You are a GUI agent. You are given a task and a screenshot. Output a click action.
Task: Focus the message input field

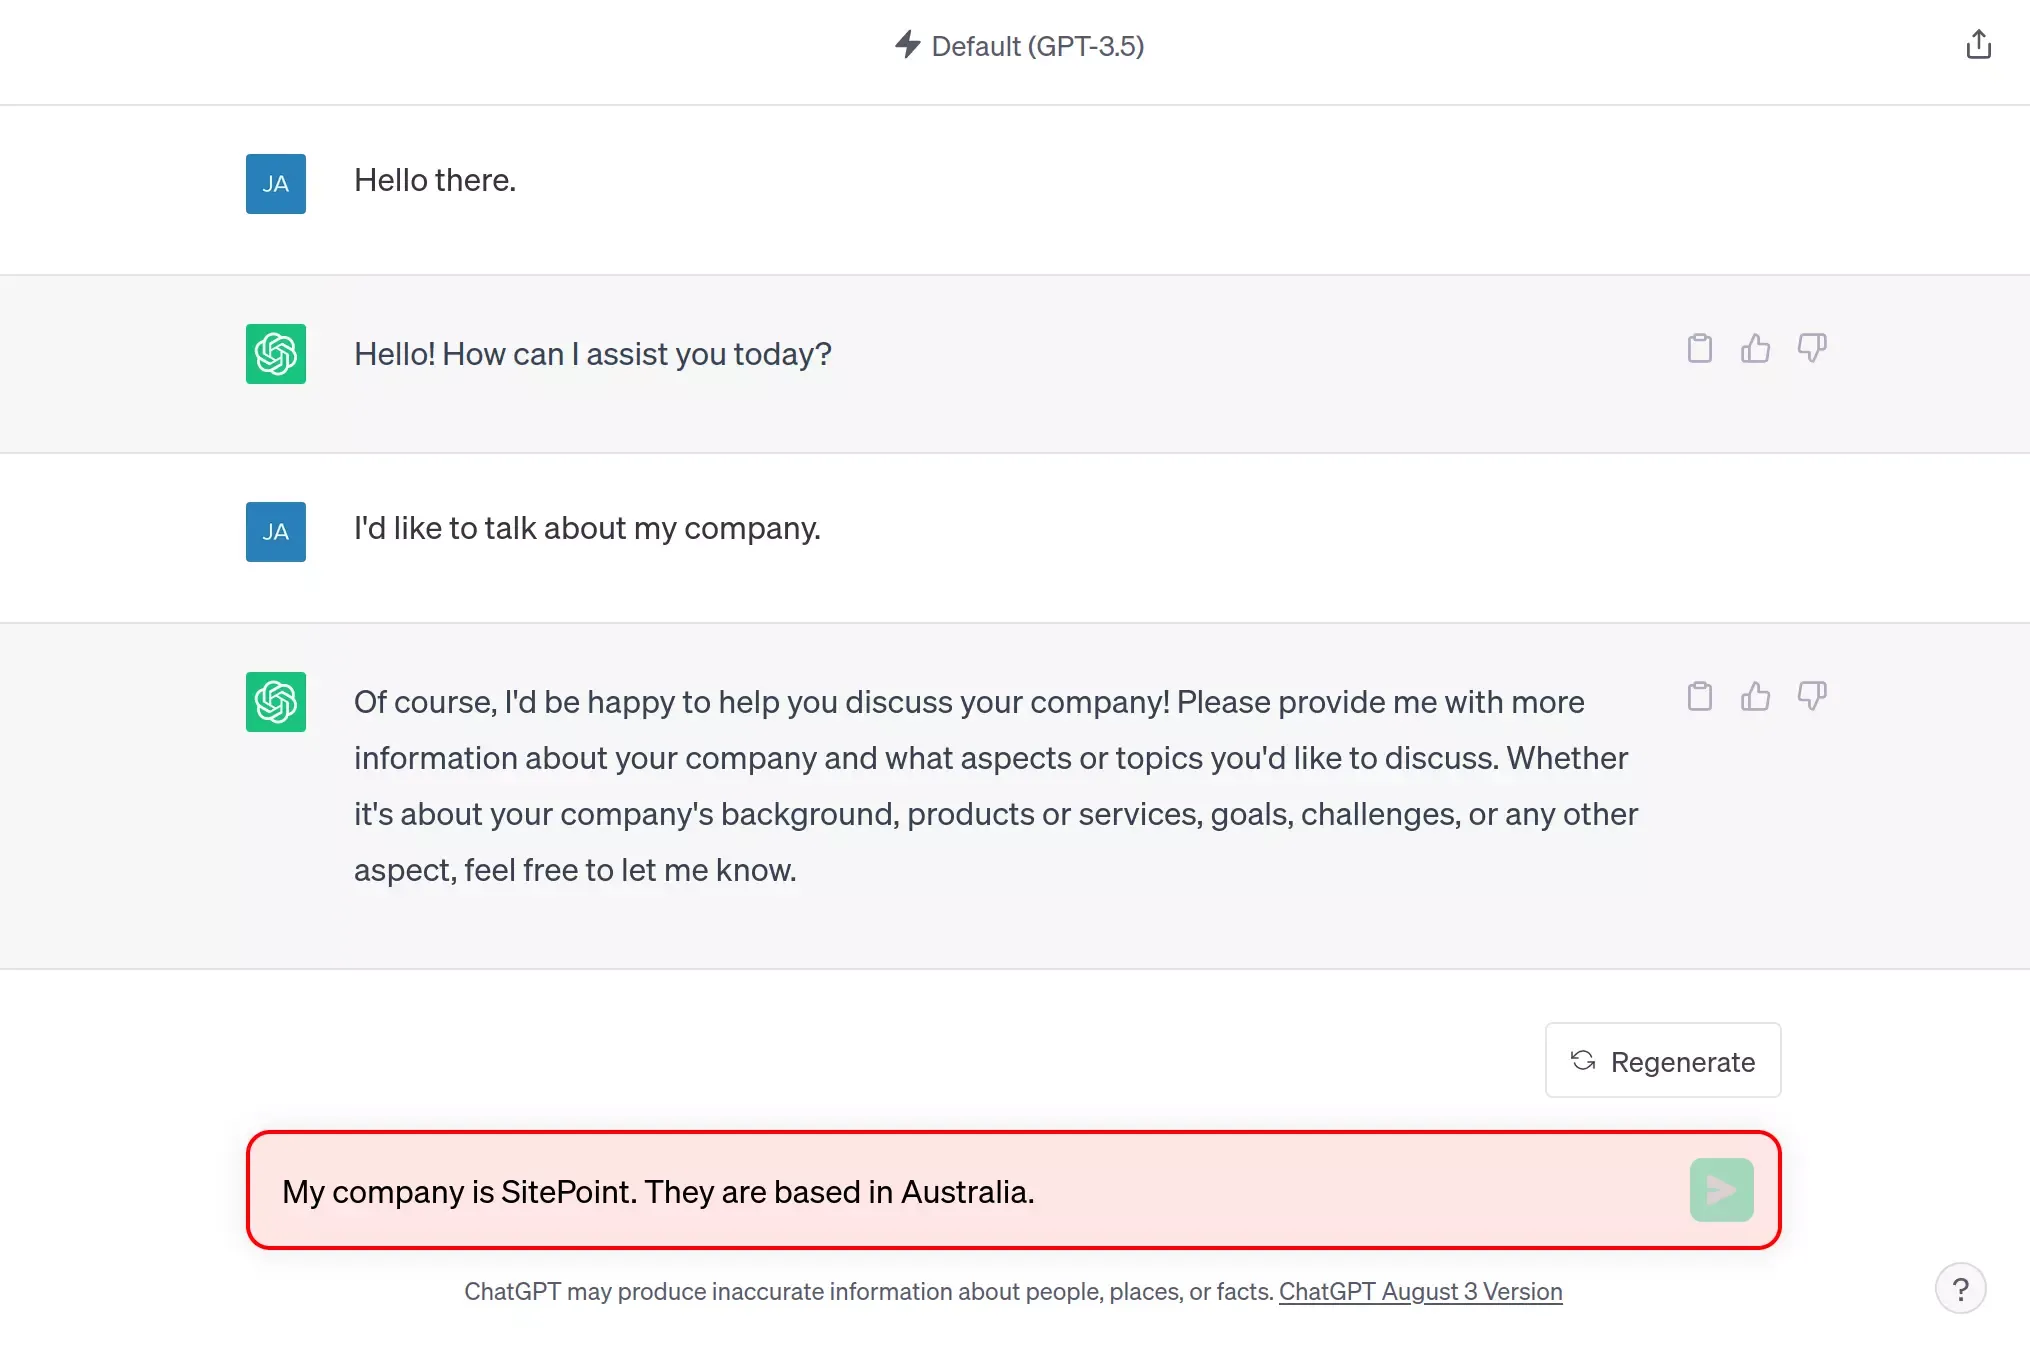coord(960,1191)
